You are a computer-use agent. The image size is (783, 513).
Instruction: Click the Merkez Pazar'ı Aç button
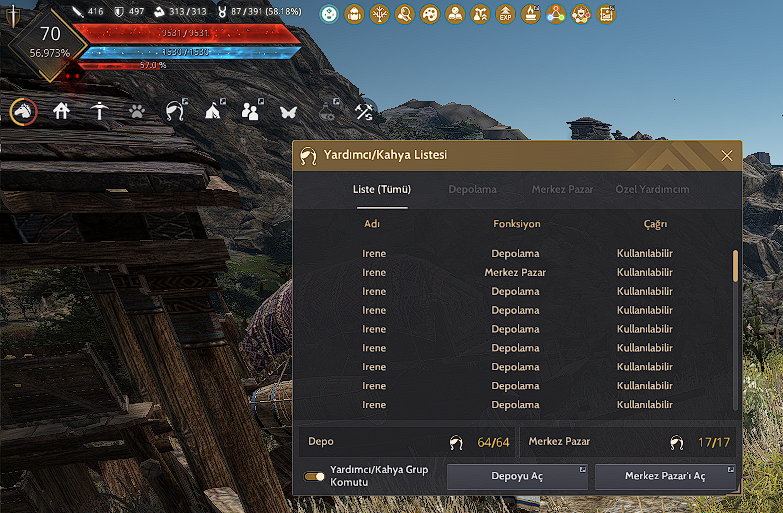tap(665, 476)
